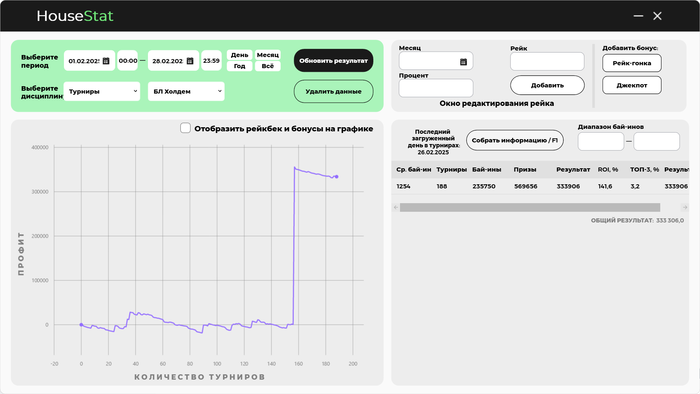This screenshot has height=394, width=700.
Task: Select the Год period preset
Action: click(x=240, y=66)
